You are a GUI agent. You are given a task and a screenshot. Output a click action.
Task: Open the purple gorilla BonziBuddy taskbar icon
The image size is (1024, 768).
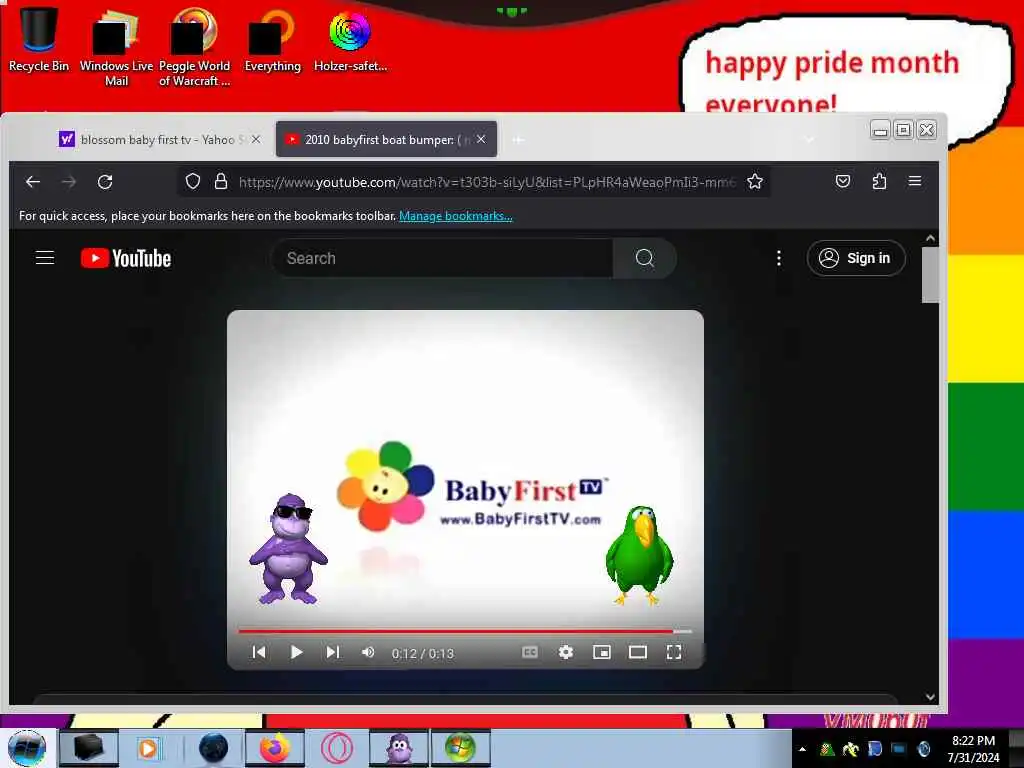point(398,748)
